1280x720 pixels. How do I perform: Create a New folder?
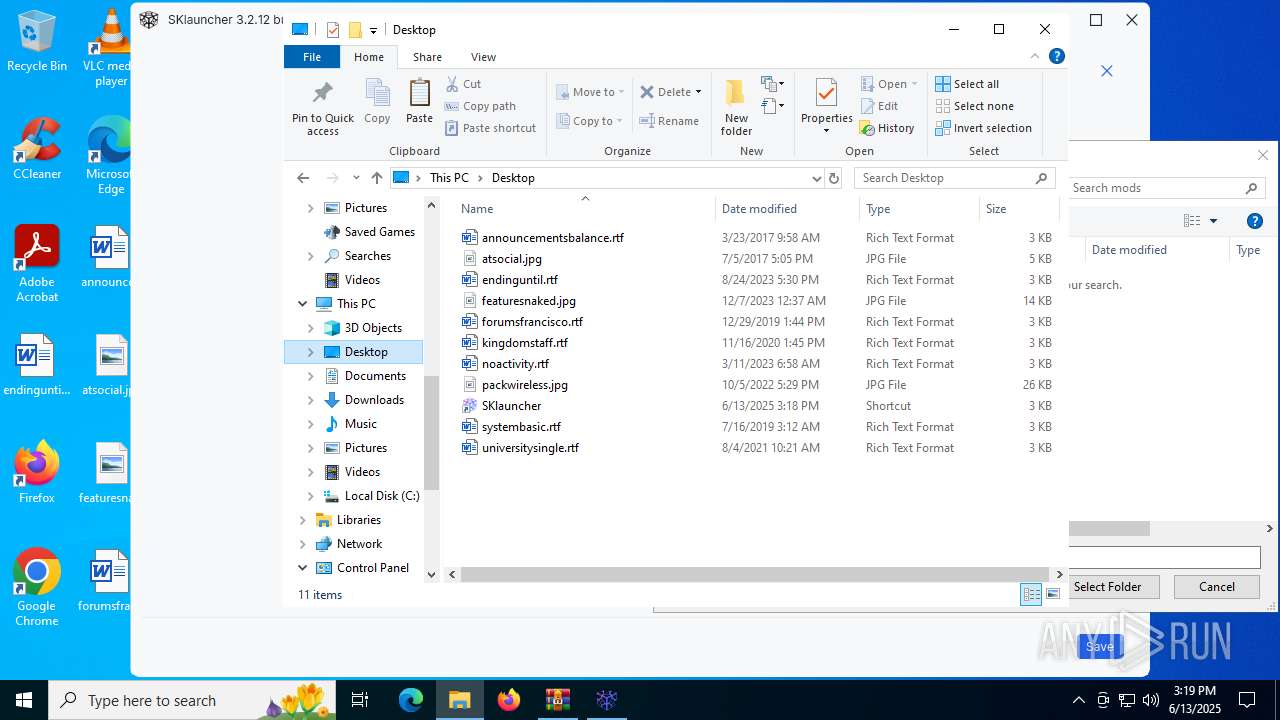coord(736,108)
